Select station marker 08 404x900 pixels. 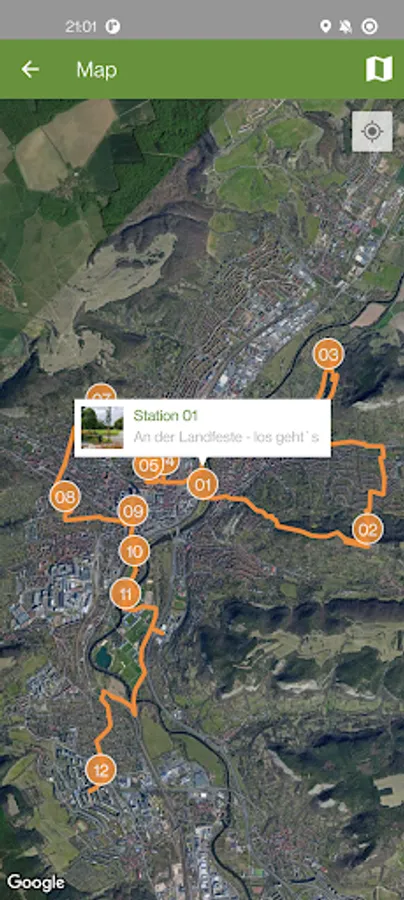[65, 497]
